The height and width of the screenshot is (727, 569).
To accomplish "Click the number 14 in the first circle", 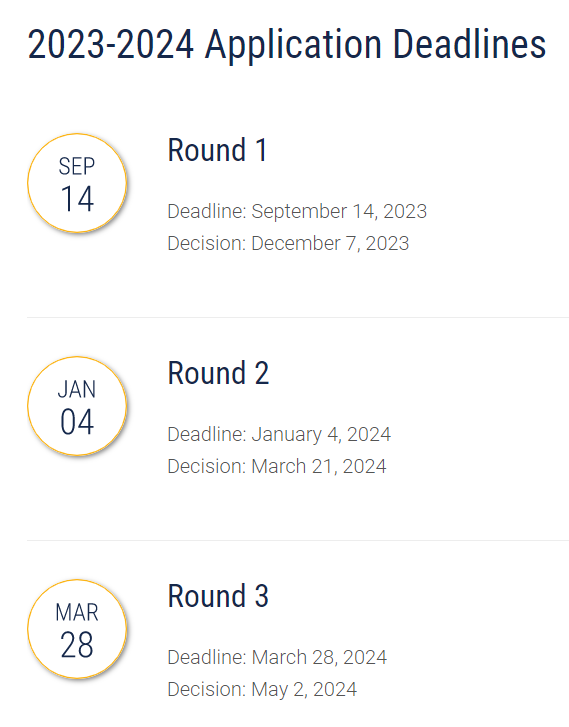I will pos(77,199).
